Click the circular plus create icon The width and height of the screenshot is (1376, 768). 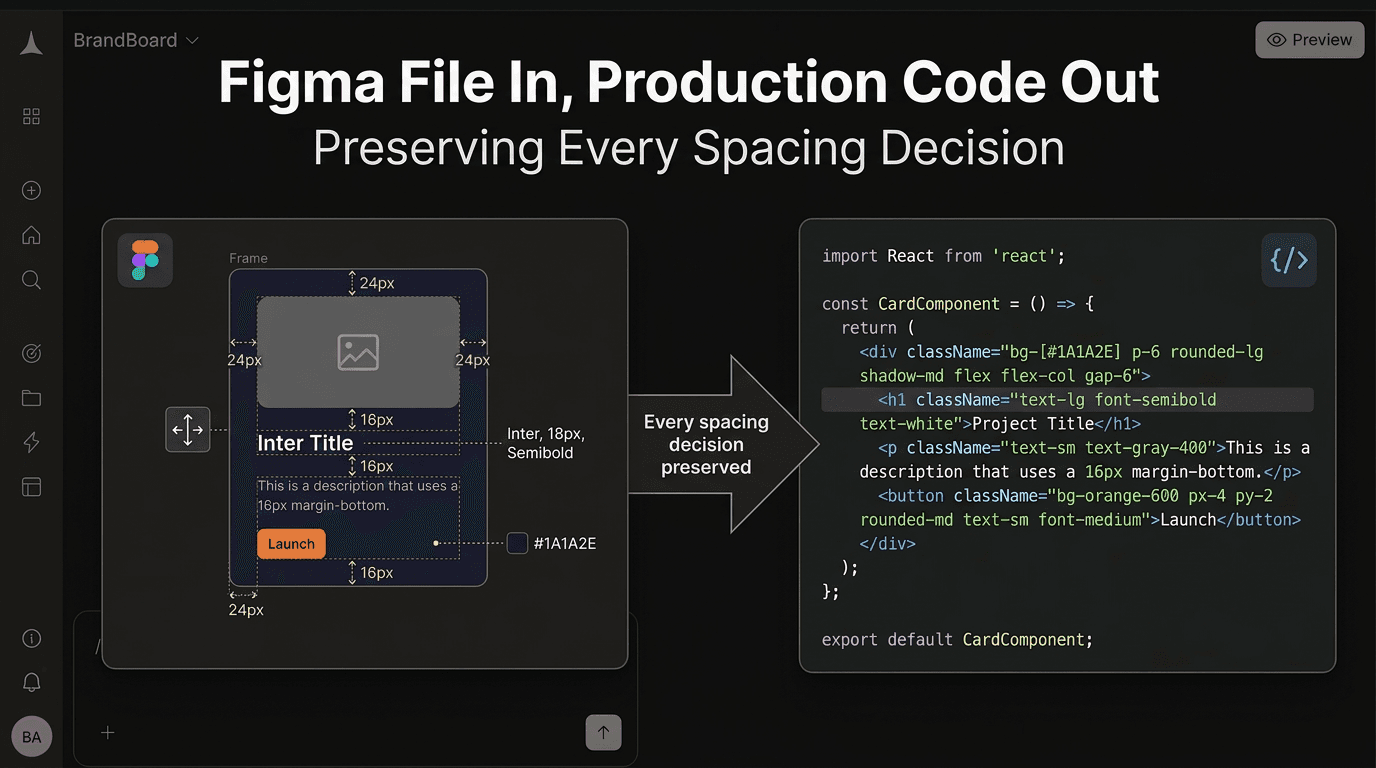pyautogui.click(x=31, y=190)
